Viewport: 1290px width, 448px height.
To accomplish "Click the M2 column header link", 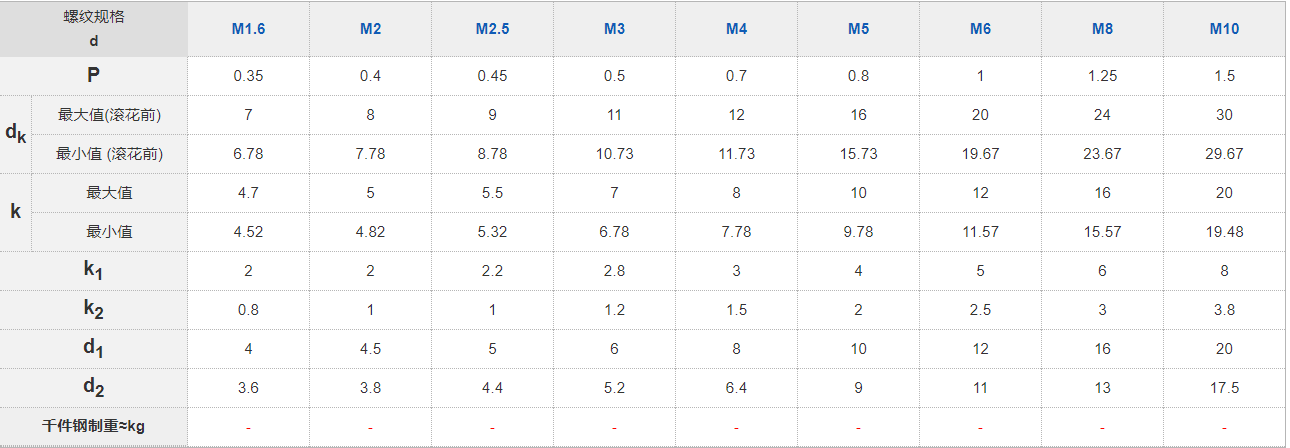I will [370, 29].
